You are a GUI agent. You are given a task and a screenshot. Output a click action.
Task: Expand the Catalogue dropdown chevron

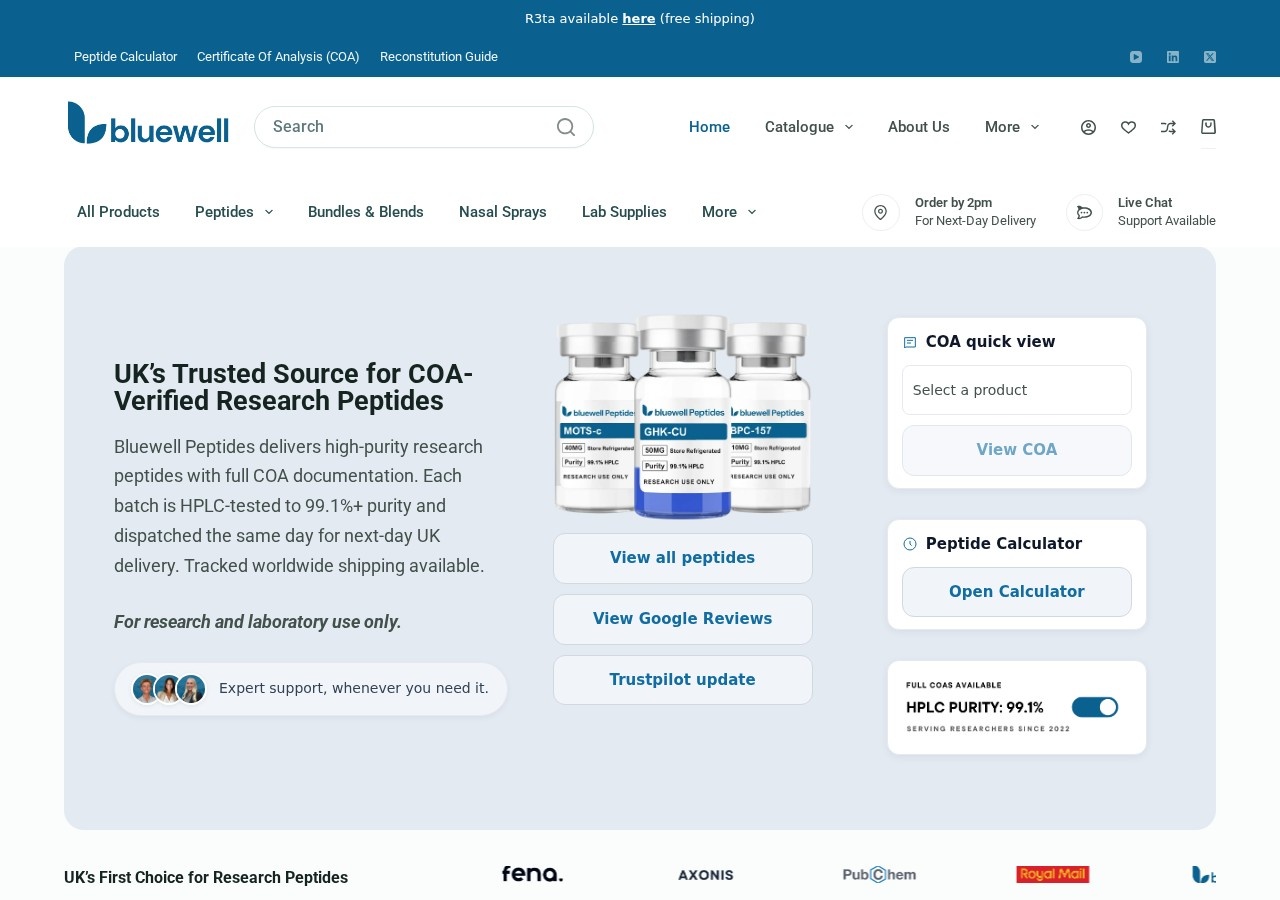pos(849,127)
